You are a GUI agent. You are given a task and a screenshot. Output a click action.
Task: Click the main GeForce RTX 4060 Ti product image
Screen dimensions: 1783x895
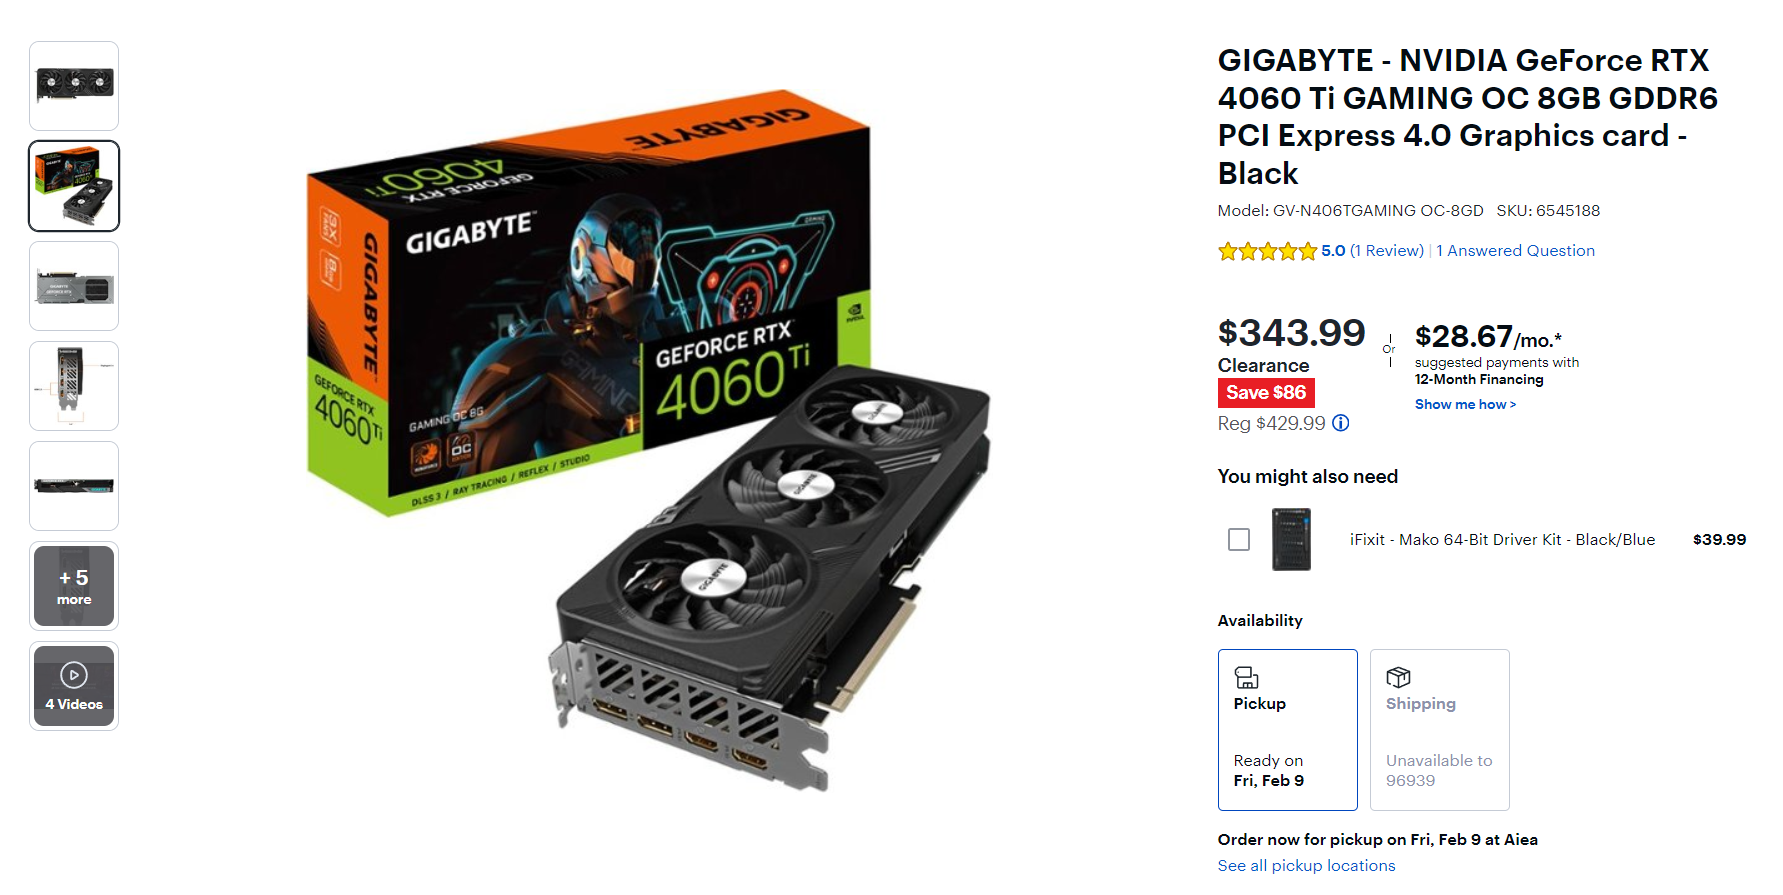[x=648, y=440]
